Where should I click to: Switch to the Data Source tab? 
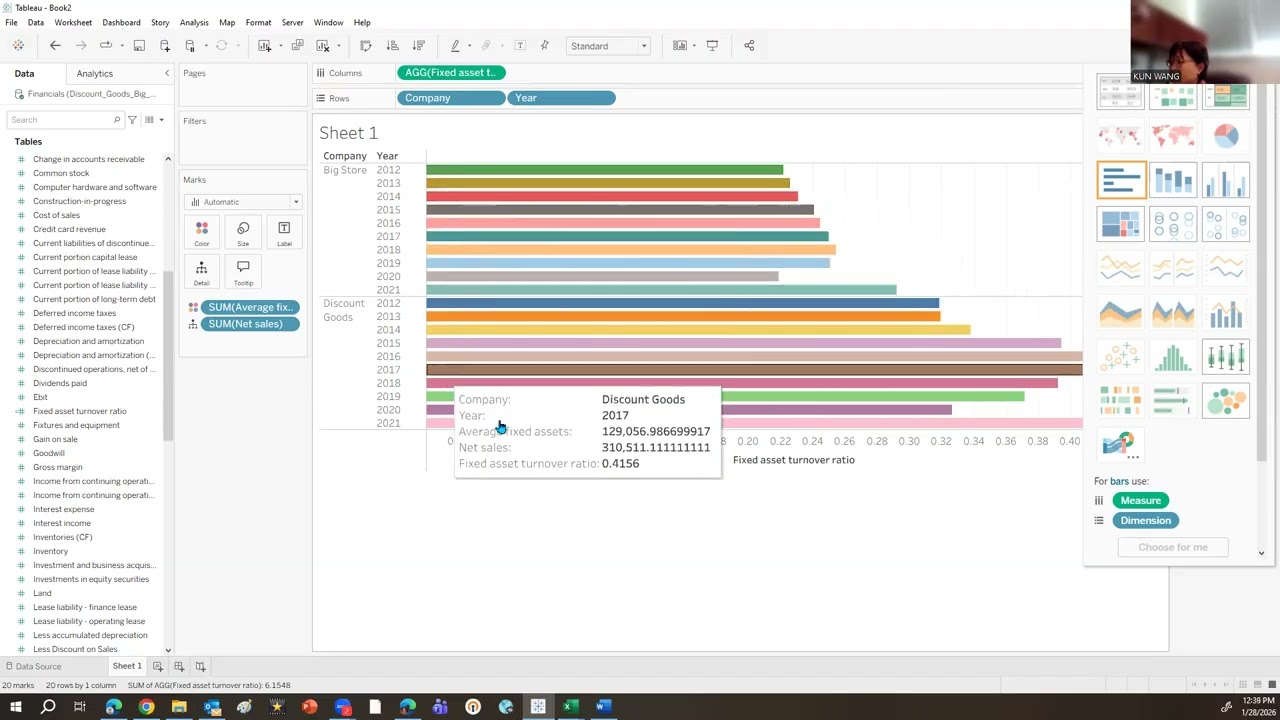[38, 666]
